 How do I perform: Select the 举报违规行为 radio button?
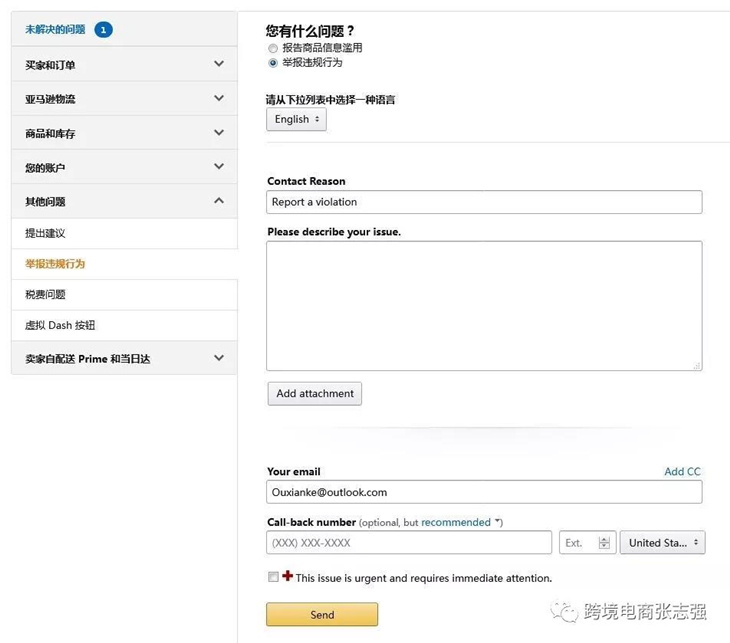[273, 62]
